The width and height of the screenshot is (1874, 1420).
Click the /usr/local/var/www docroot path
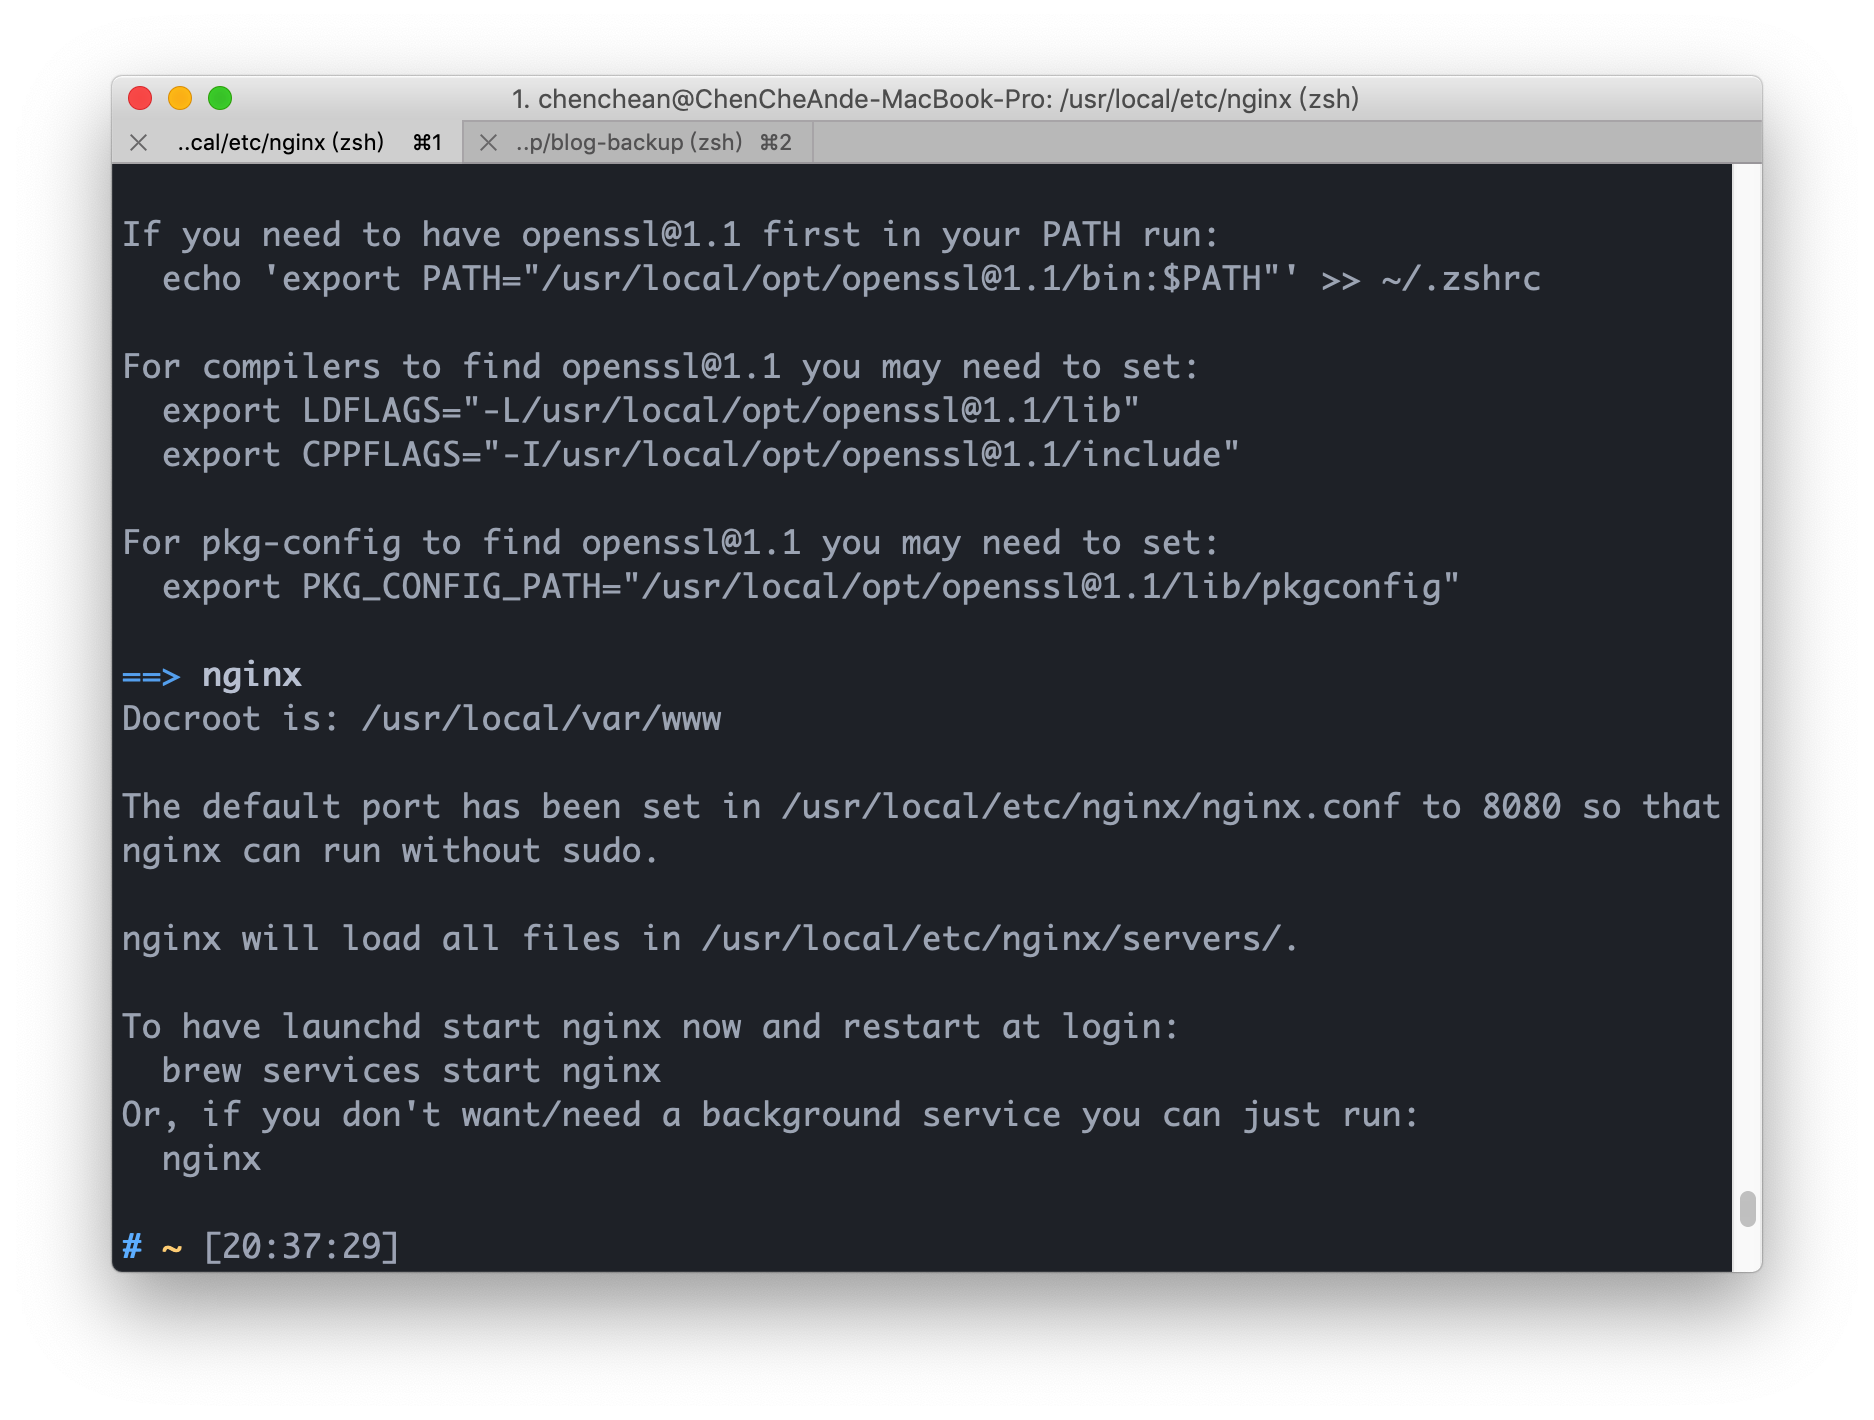tap(541, 719)
